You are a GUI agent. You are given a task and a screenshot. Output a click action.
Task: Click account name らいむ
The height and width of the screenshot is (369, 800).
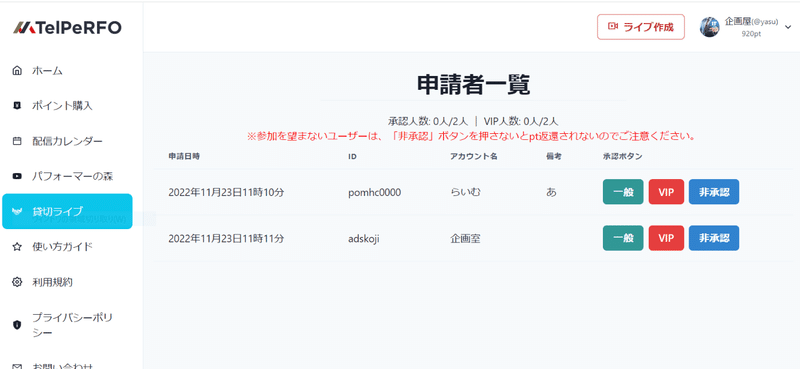click(465, 192)
